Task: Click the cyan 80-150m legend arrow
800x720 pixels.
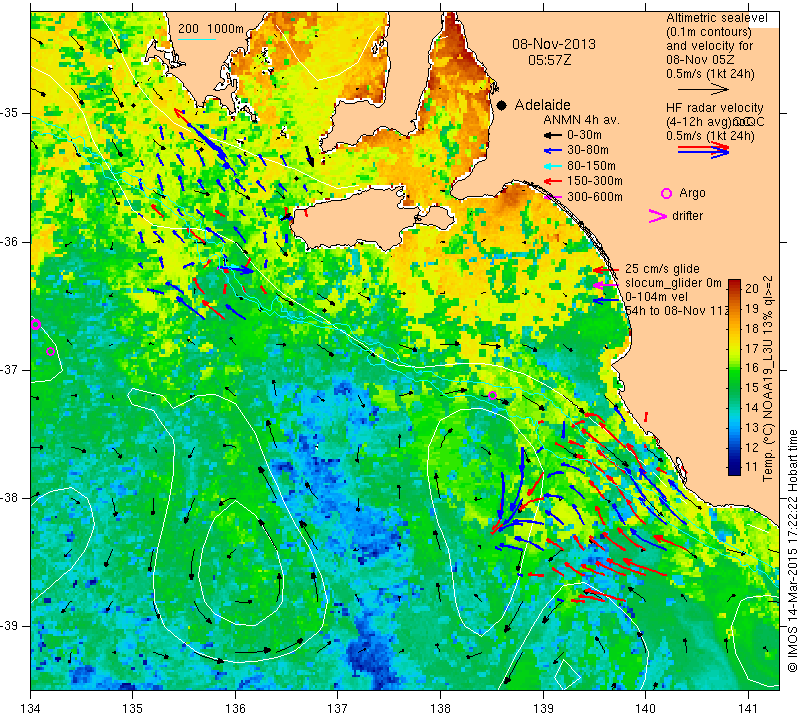Action: (x=552, y=166)
